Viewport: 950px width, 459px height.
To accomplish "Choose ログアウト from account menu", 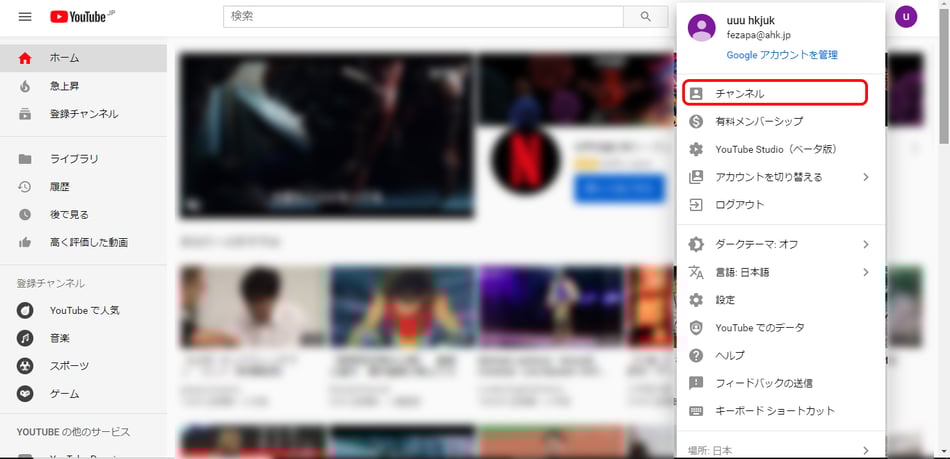I will tap(781, 205).
